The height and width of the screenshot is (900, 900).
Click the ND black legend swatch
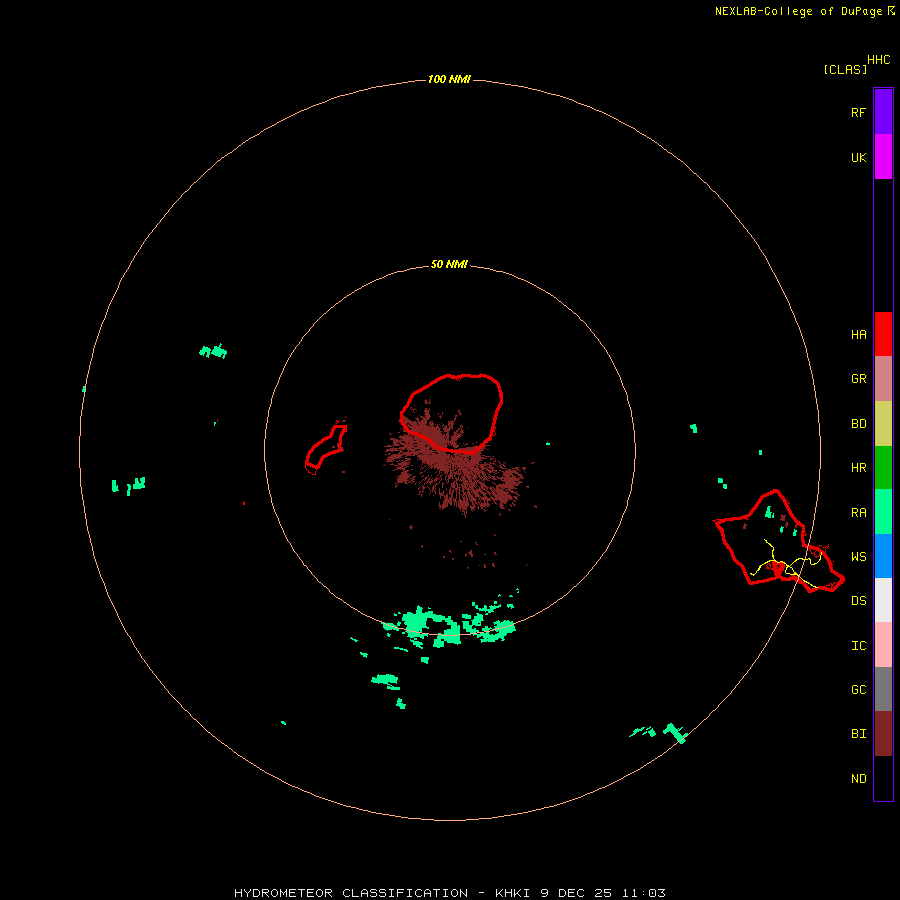tap(883, 778)
